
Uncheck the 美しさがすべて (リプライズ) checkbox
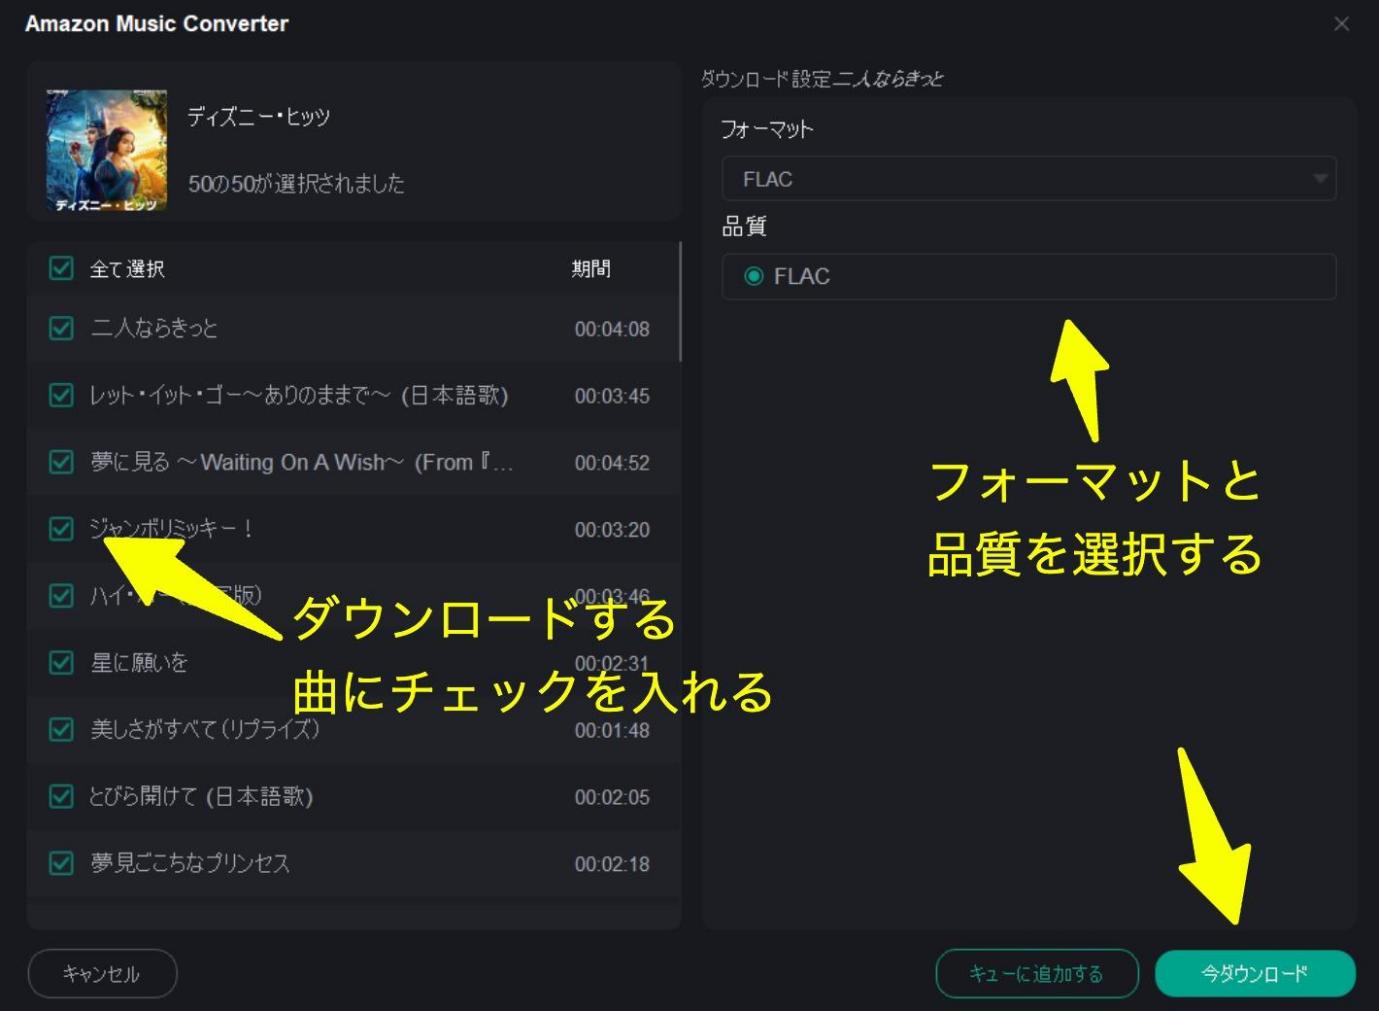(61, 729)
